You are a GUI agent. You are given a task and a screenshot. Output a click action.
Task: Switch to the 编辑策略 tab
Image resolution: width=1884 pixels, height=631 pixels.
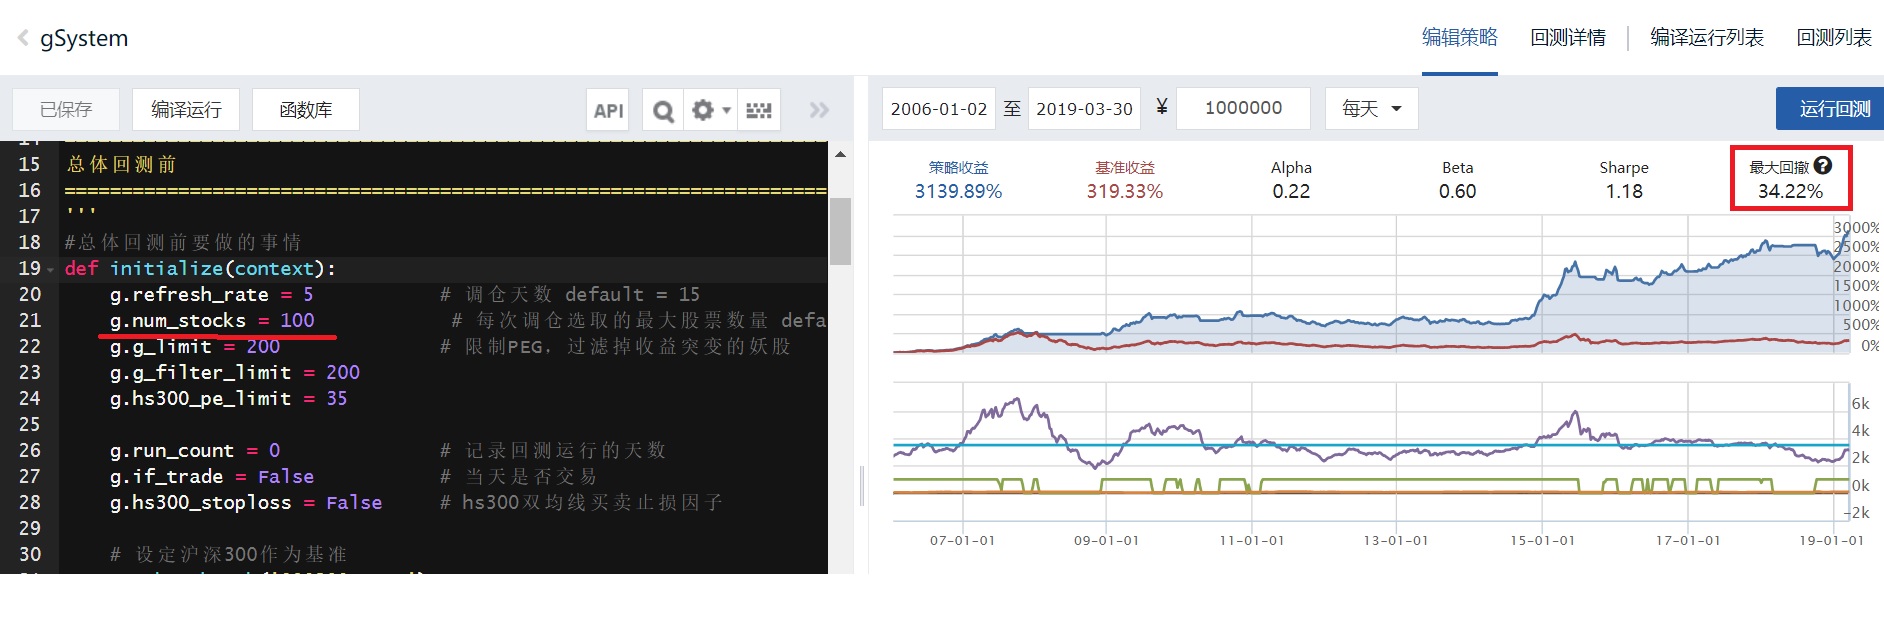(x=1459, y=38)
